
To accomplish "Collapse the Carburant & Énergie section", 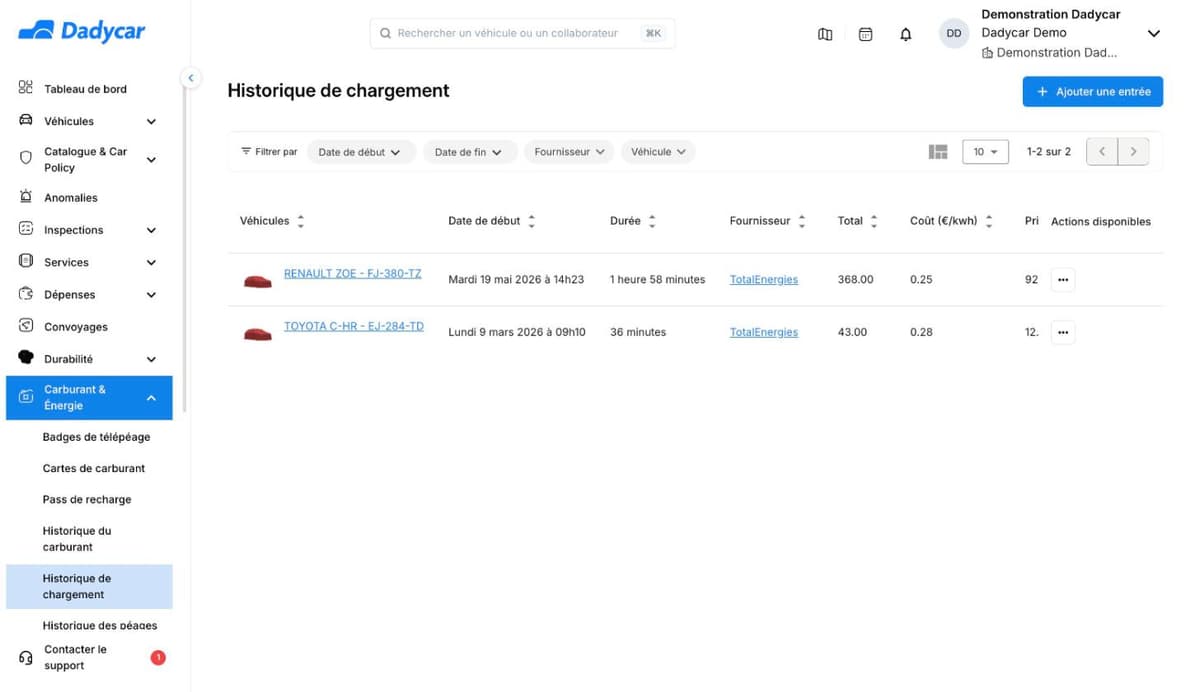I will 151,398.
